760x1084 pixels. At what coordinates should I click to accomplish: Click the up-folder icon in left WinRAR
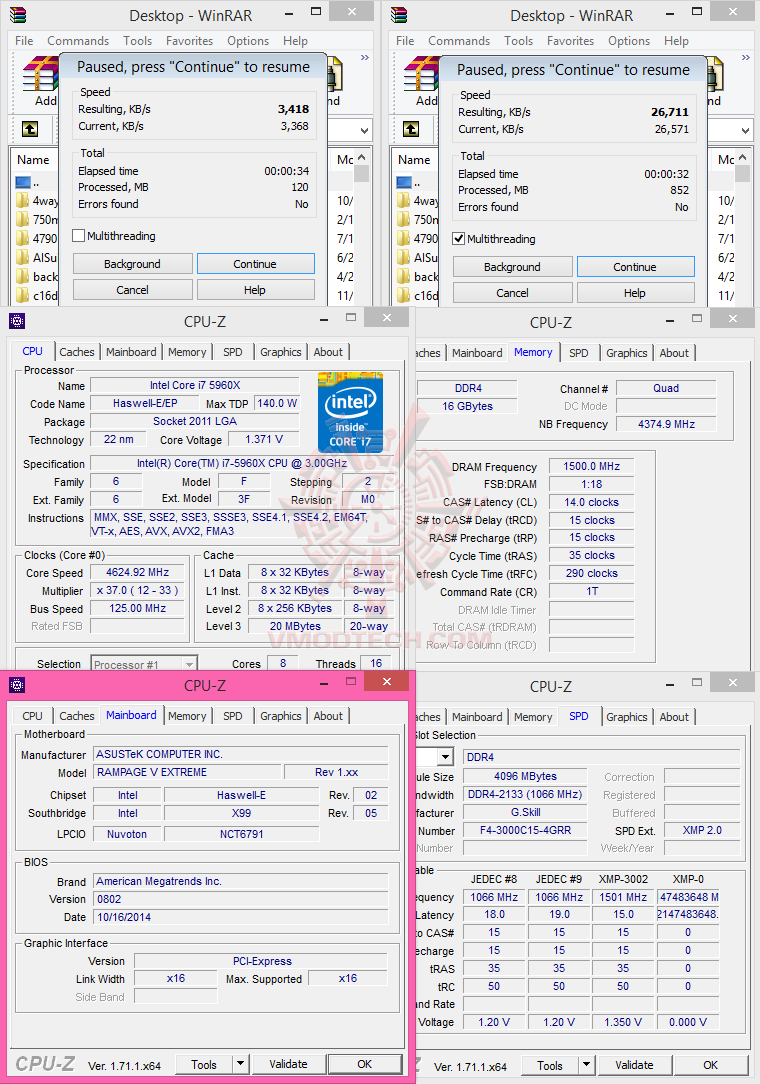pyautogui.click(x=30, y=129)
